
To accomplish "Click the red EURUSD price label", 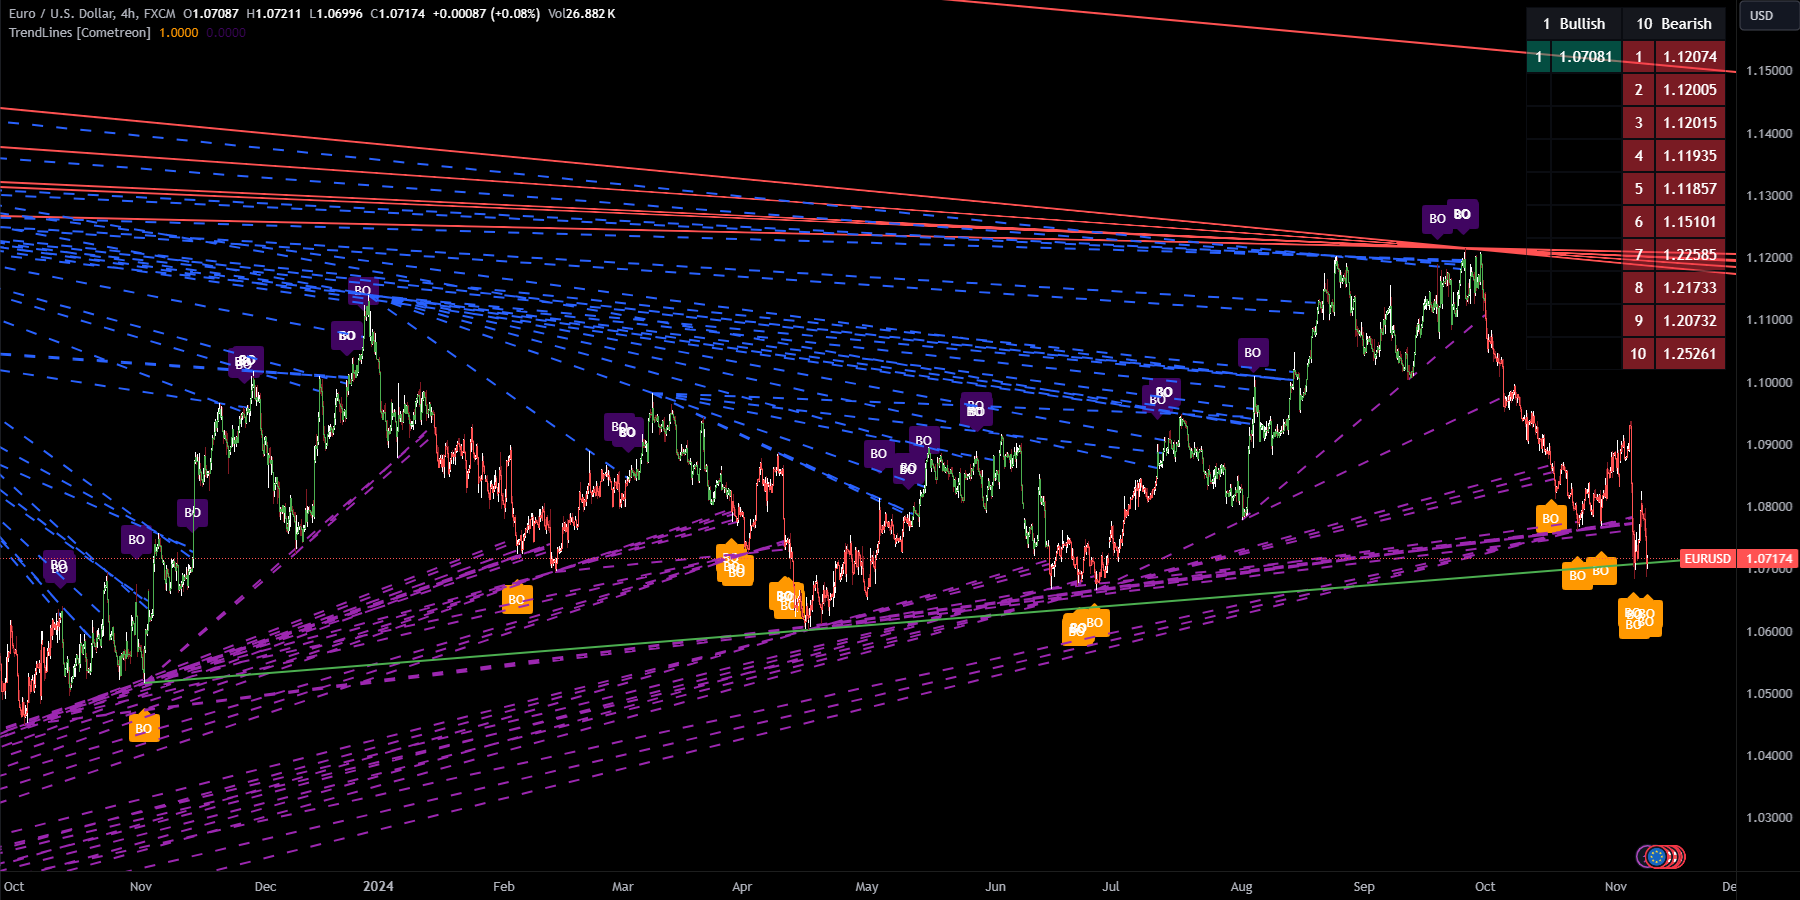I will 1707,559.
